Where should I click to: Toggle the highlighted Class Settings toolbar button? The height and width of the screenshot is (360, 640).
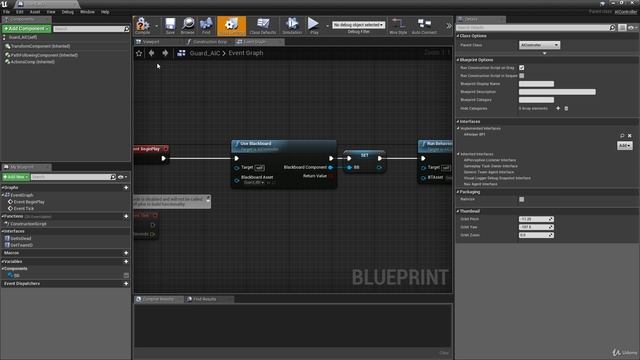pyautogui.click(x=231, y=25)
